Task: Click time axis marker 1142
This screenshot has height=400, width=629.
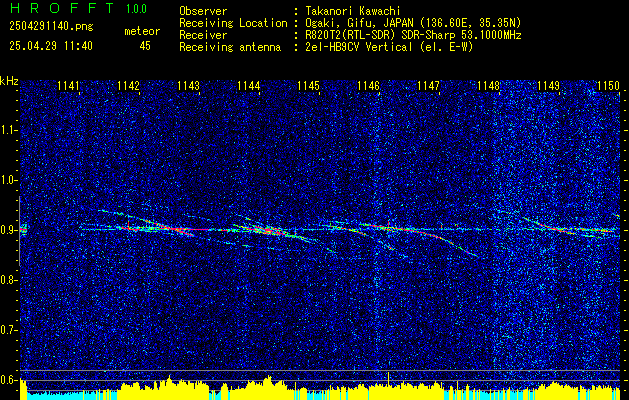Action: (128, 86)
